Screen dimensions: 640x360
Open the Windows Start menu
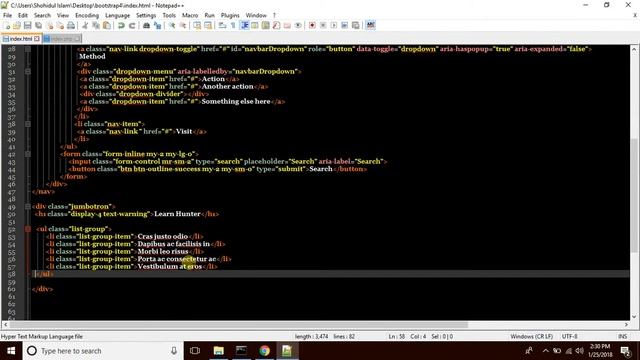coord(11,351)
